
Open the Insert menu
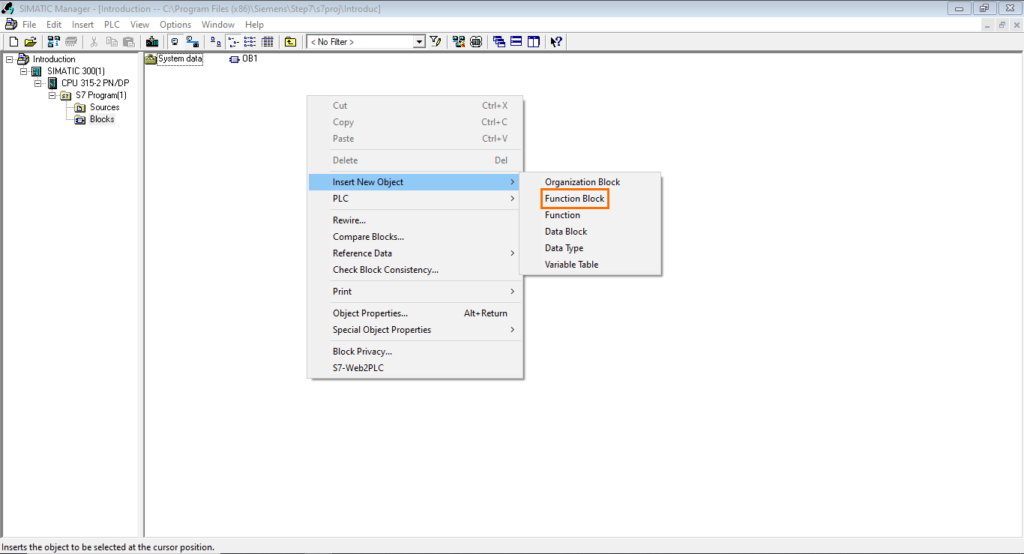pyautogui.click(x=83, y=25)
